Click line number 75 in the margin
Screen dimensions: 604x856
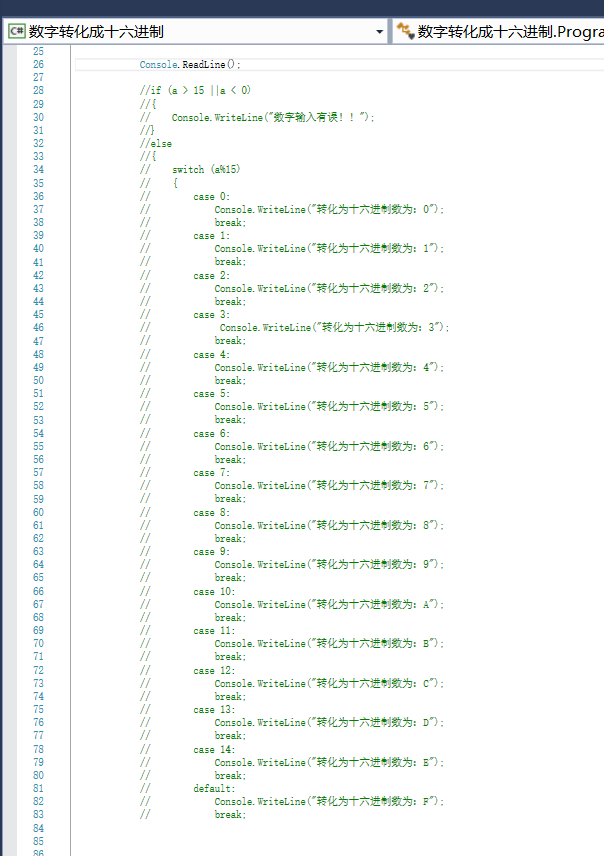pos(38,710)
